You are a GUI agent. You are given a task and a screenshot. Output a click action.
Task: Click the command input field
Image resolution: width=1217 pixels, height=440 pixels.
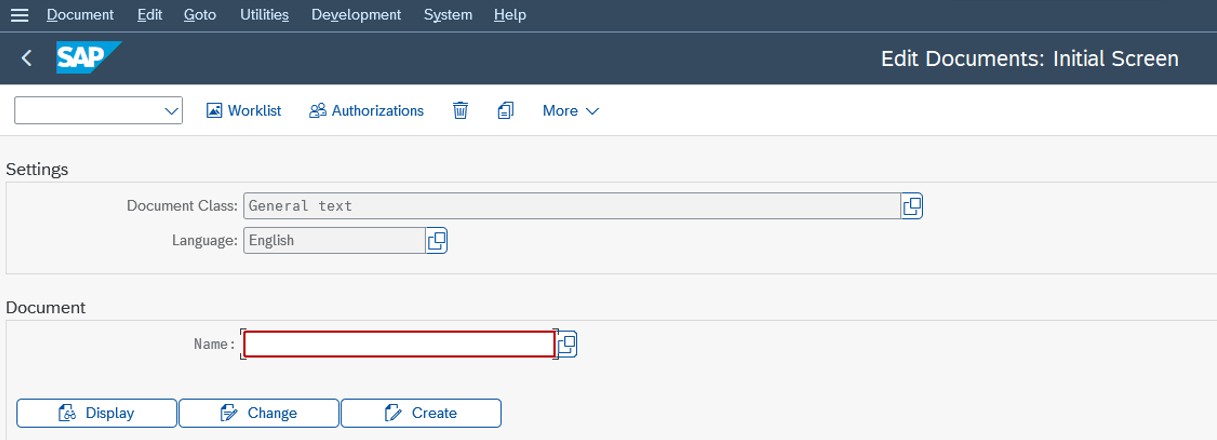click(x=88, y=110)
